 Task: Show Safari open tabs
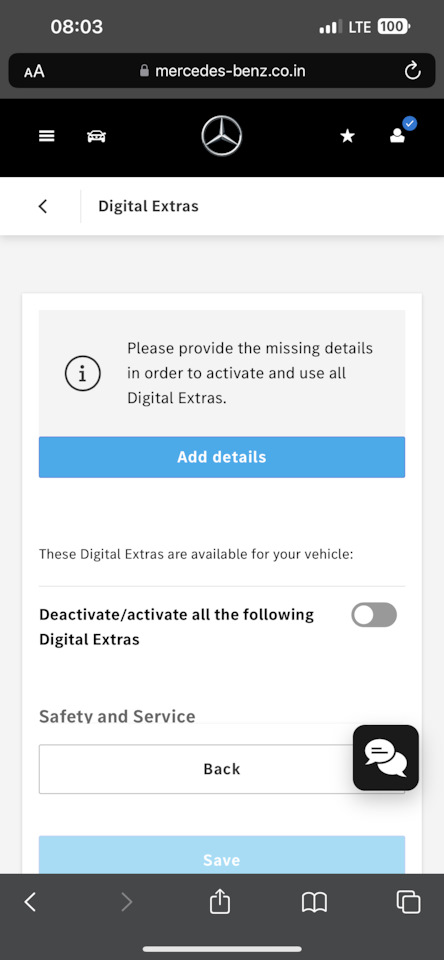(x=408, y=902)
